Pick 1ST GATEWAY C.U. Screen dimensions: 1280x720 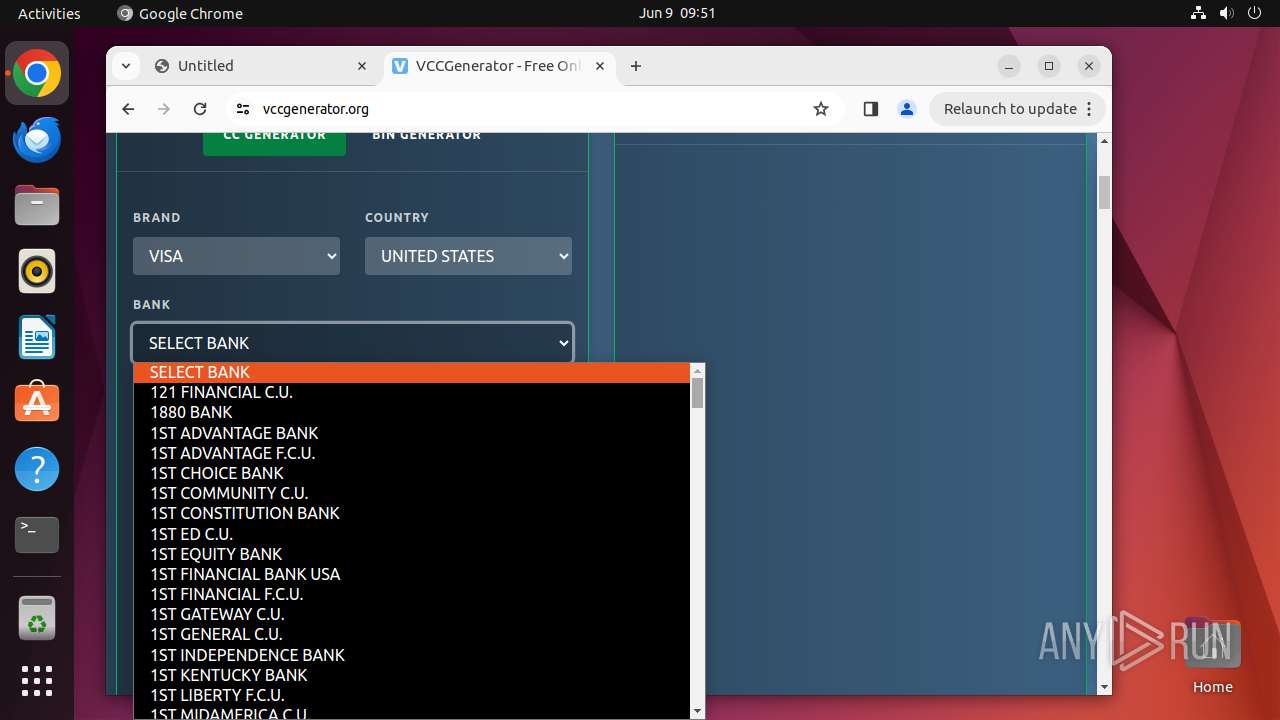click(412, 614)
